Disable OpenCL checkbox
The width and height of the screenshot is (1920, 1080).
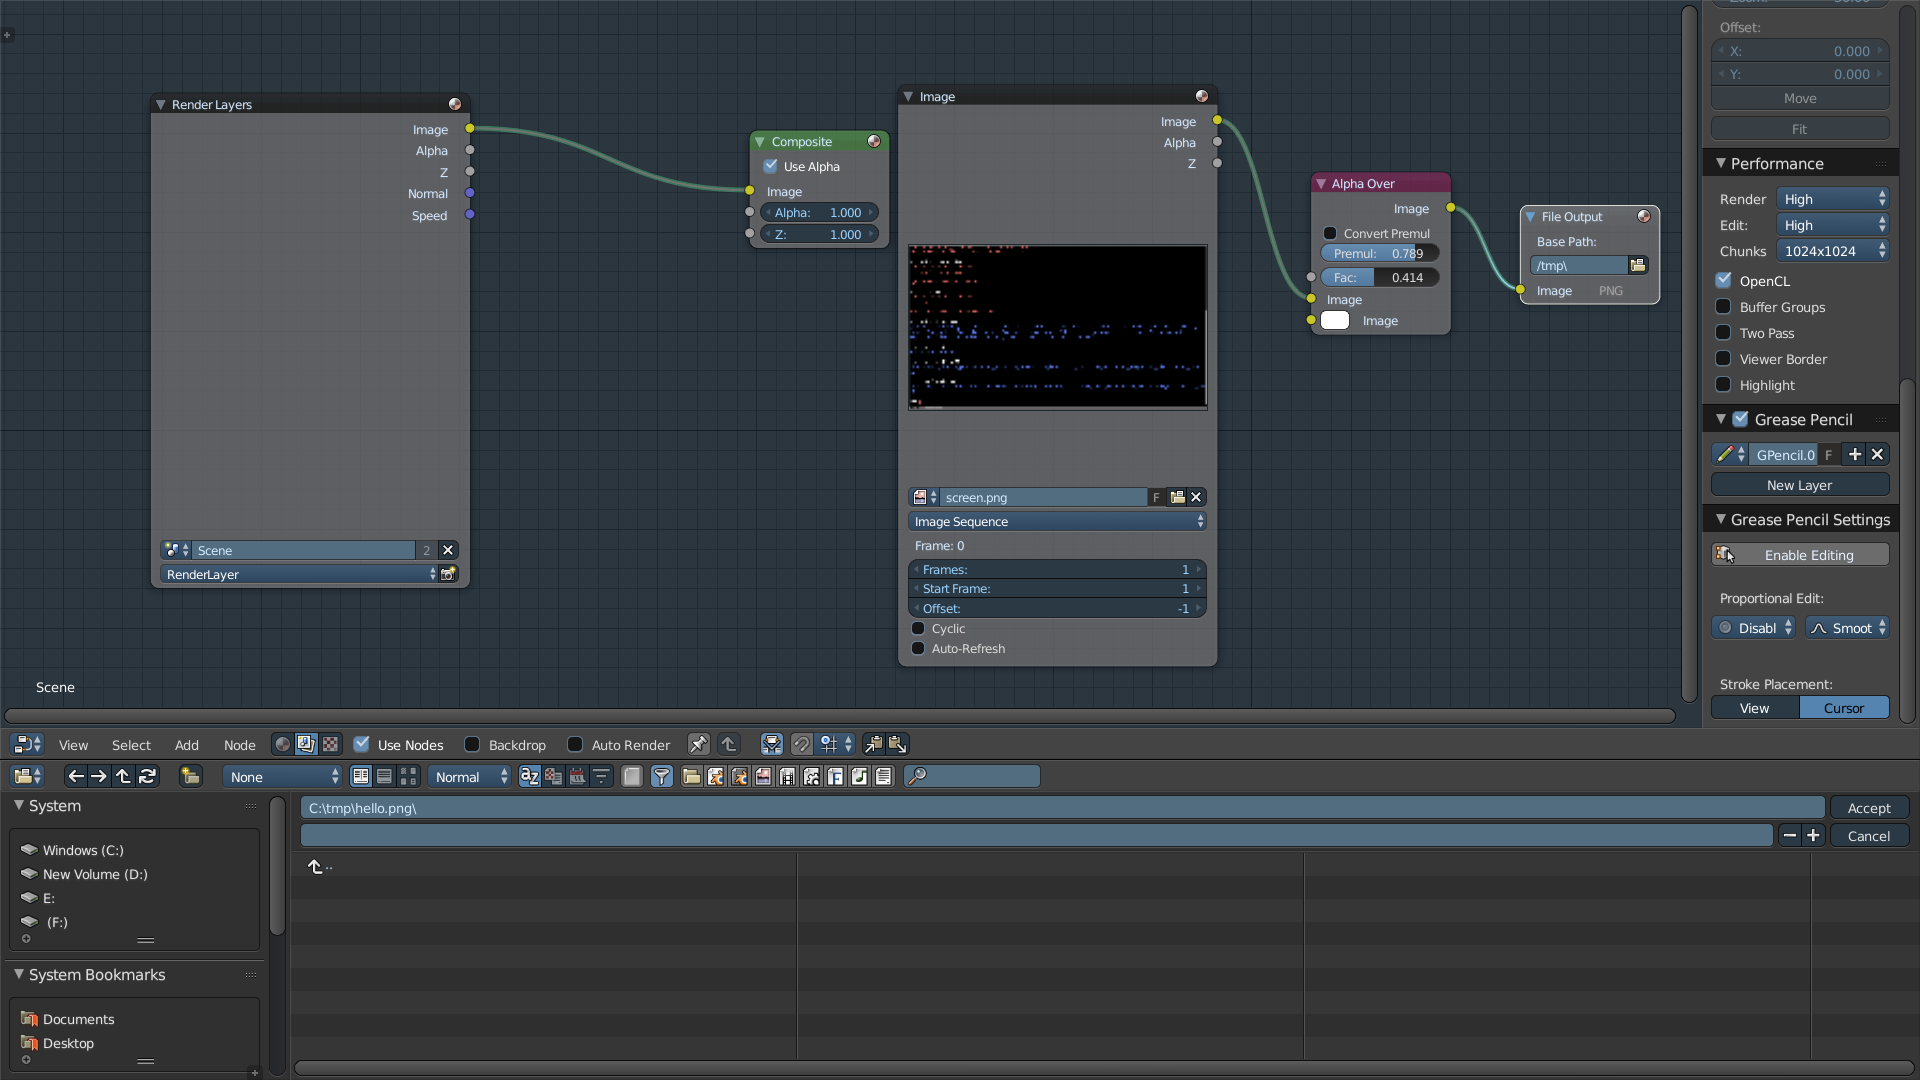pyautogui.click(x=1724, y=281)
